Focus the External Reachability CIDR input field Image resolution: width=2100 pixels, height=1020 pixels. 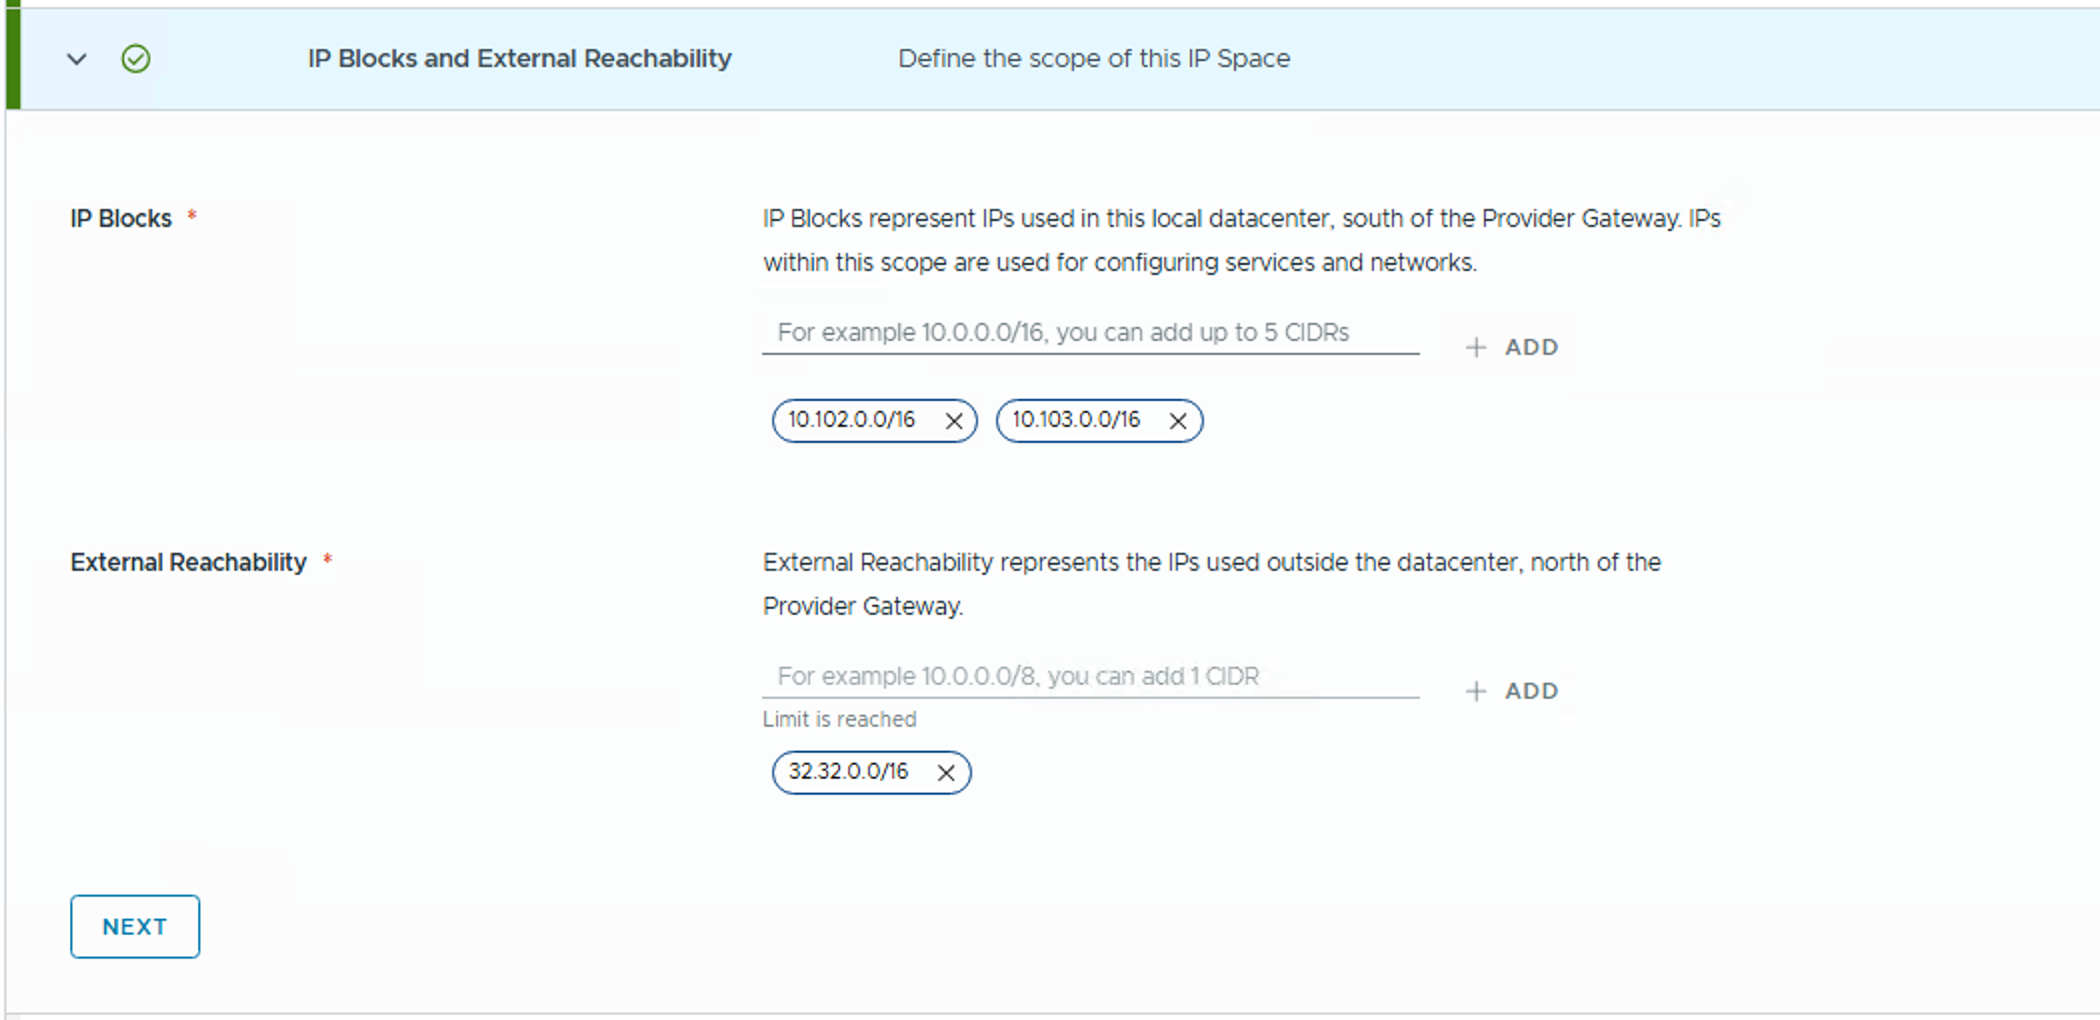1090,677
